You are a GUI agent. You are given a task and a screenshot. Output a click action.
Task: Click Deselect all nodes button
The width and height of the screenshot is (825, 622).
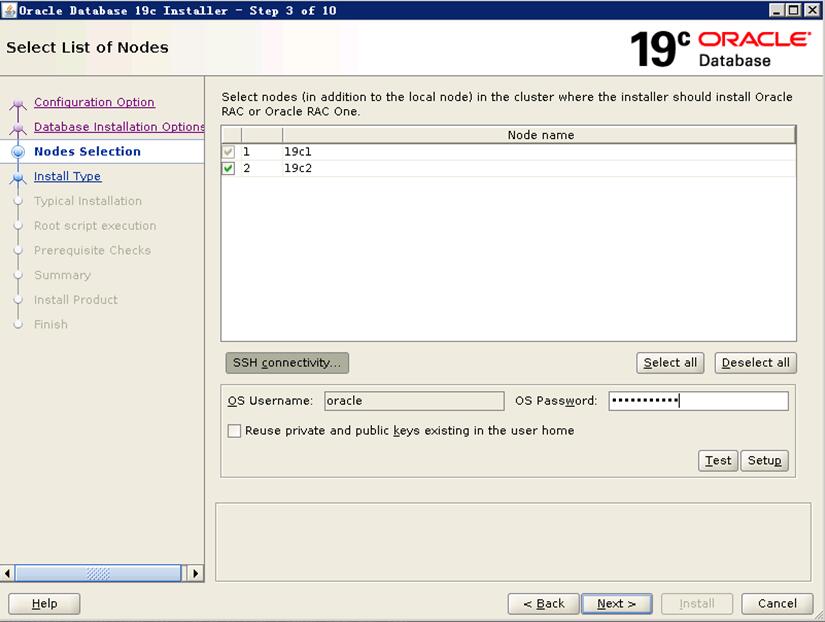pos(756,363)
